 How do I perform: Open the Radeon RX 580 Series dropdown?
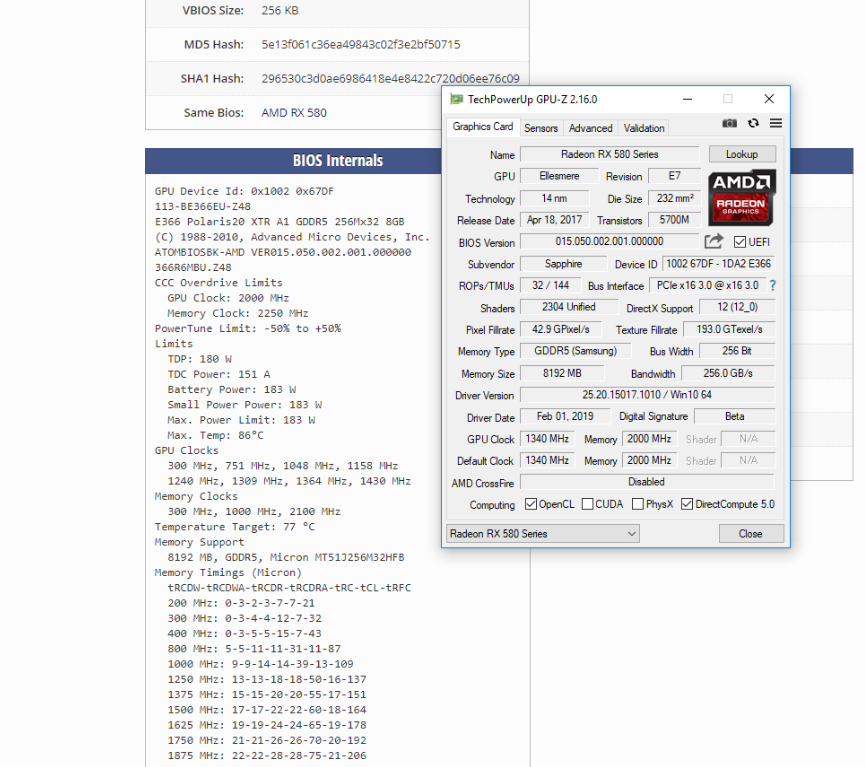542,534
